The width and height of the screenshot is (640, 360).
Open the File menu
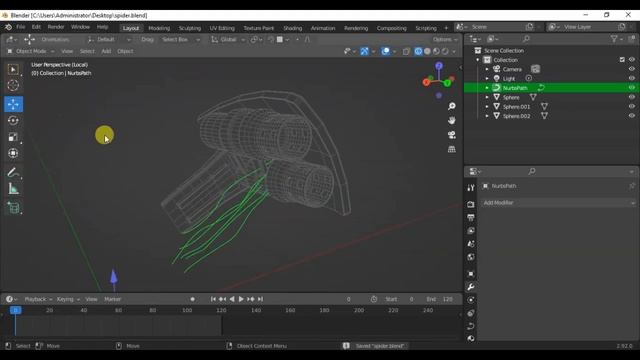click(20, 27)
